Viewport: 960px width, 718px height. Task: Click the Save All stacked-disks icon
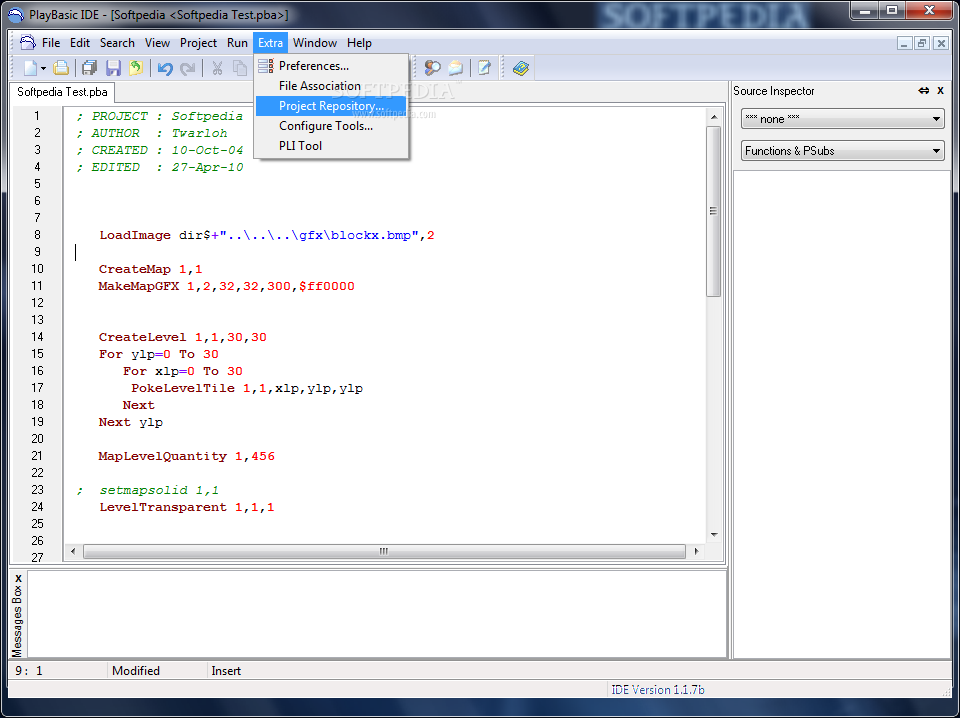(89, 68)
